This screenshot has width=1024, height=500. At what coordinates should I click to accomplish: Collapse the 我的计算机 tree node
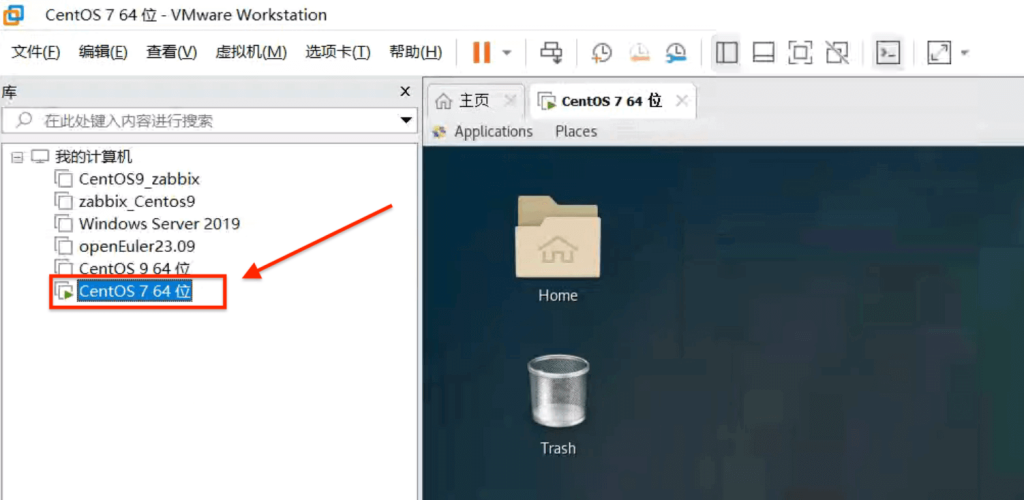18,157
